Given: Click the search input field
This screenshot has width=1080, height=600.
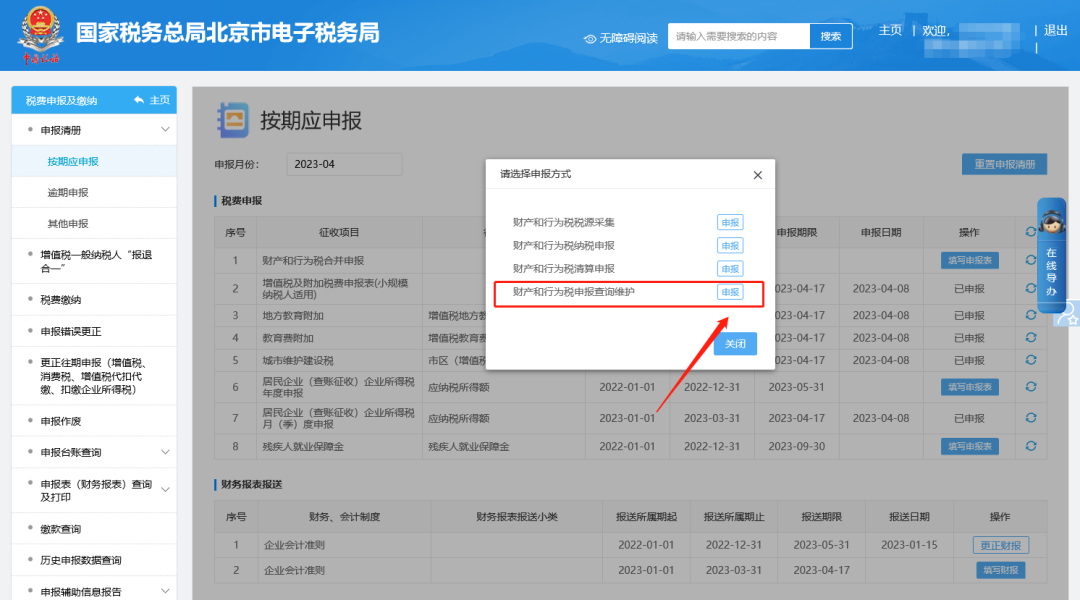Looking at the screenshot, I should point(738,36).
